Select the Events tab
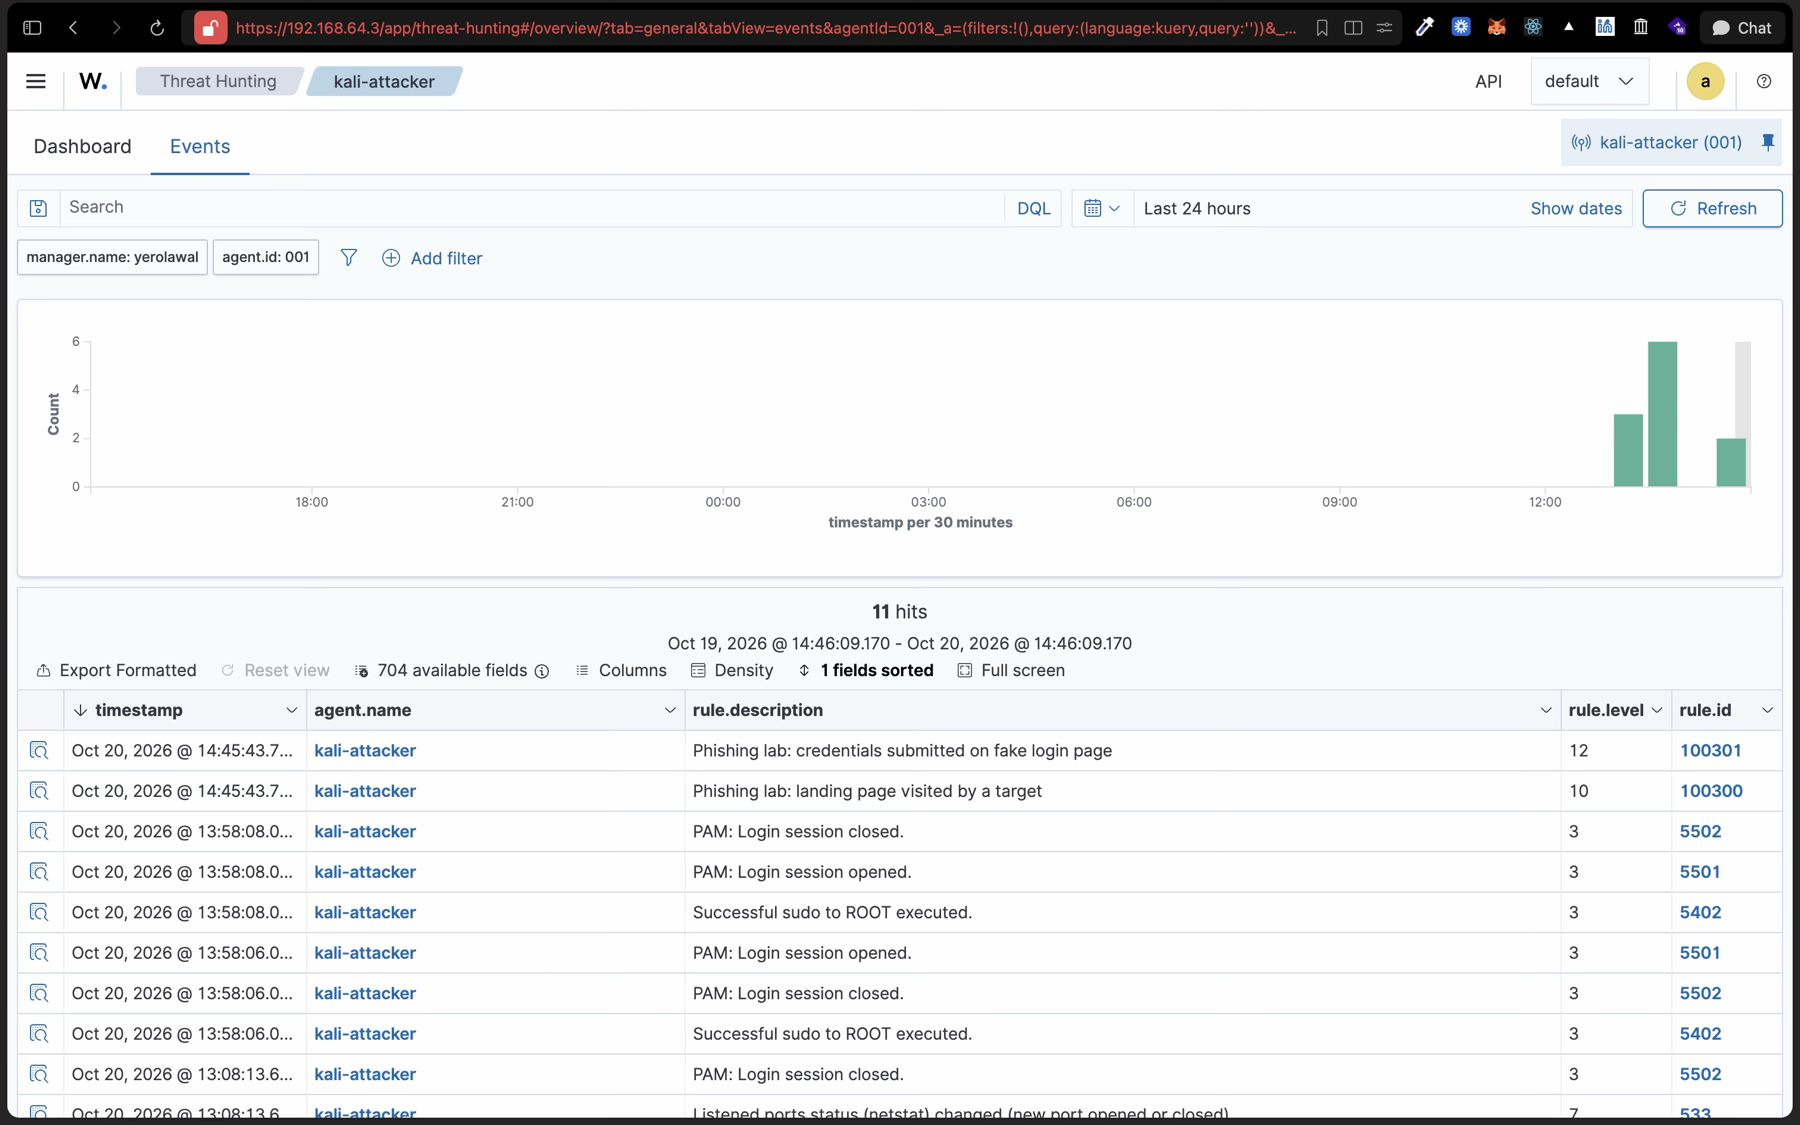Viewport: 1800px width, 1125px height. (x=200, y=146)
